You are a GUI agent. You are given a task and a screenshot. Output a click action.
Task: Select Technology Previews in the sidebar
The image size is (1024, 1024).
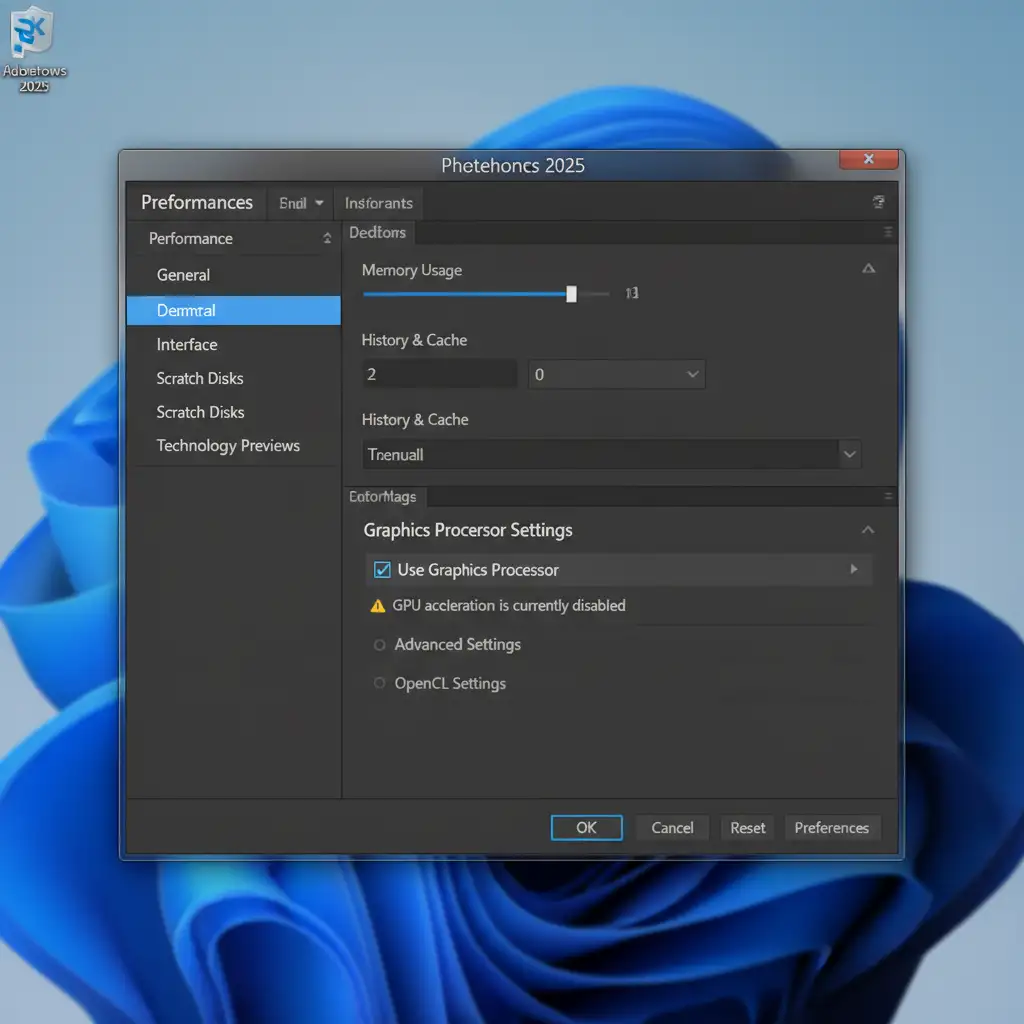pyautogui.click(x=228, y=446)
